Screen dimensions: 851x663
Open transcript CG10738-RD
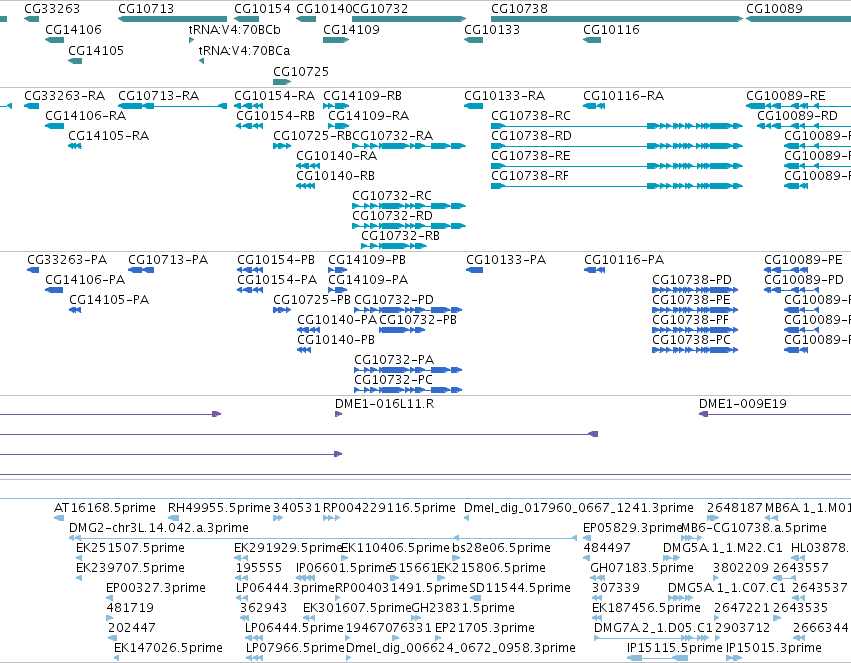531,136
